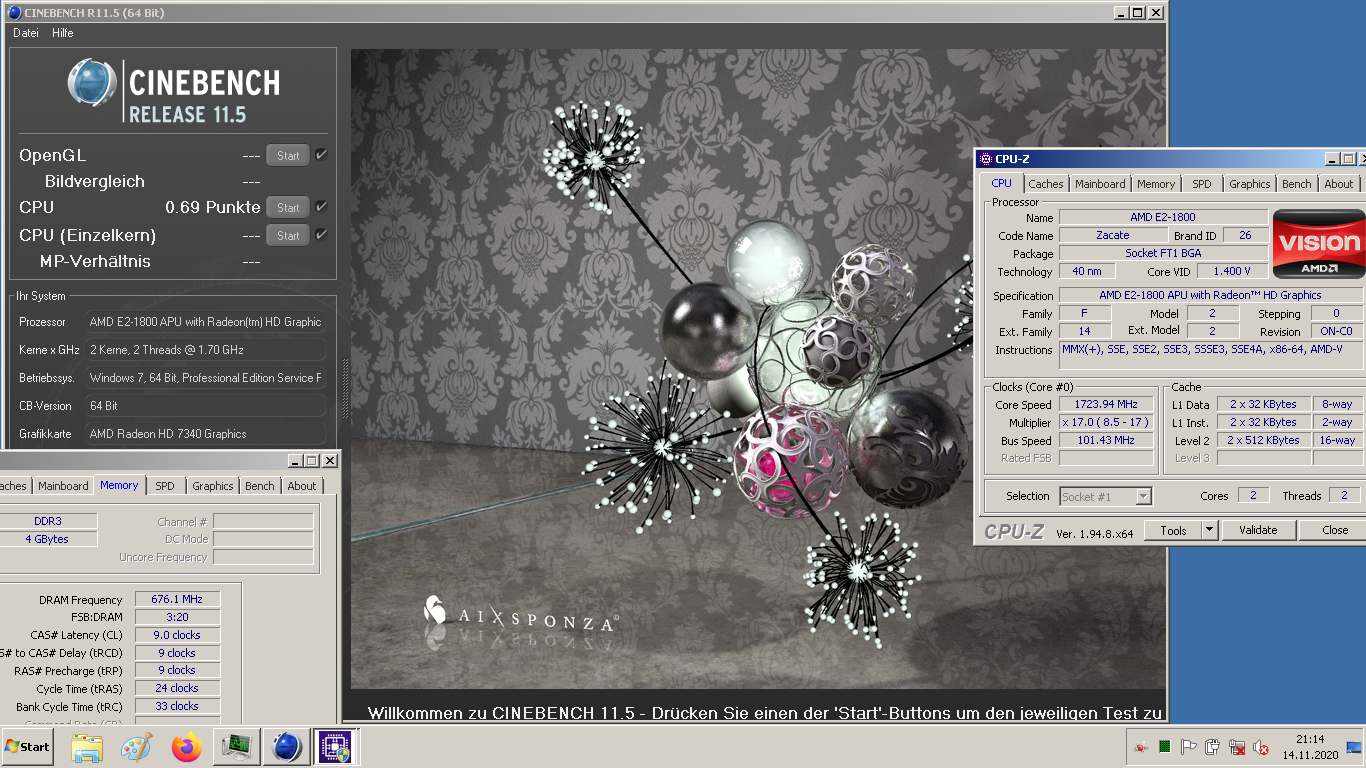Select Mainboard tab in lower-left CPU-Z window
This screenshot has width=1366, height=768.
63,486
